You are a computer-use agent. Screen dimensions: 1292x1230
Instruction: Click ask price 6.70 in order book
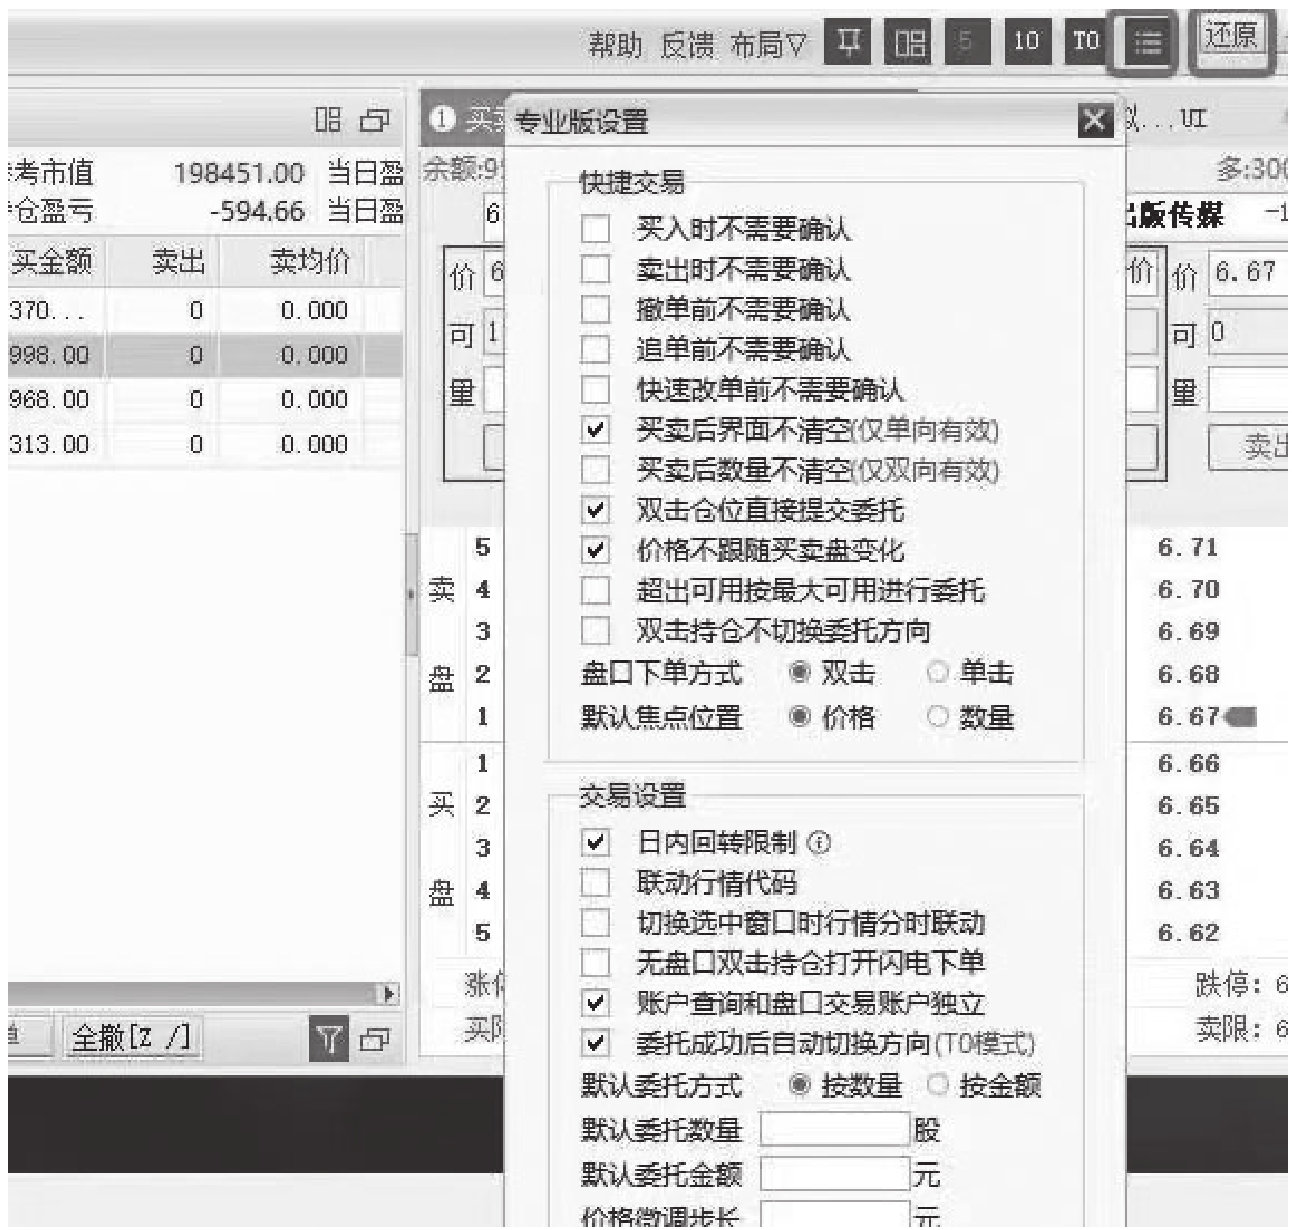(1188, 589)
